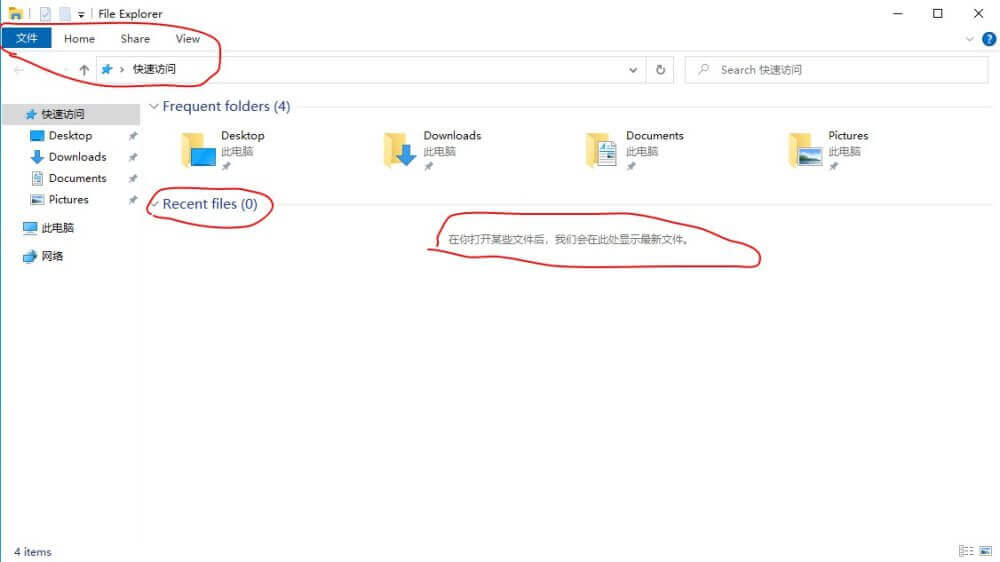
Task: Select Pictures in the navigation pane
Action: click(68, 199)
